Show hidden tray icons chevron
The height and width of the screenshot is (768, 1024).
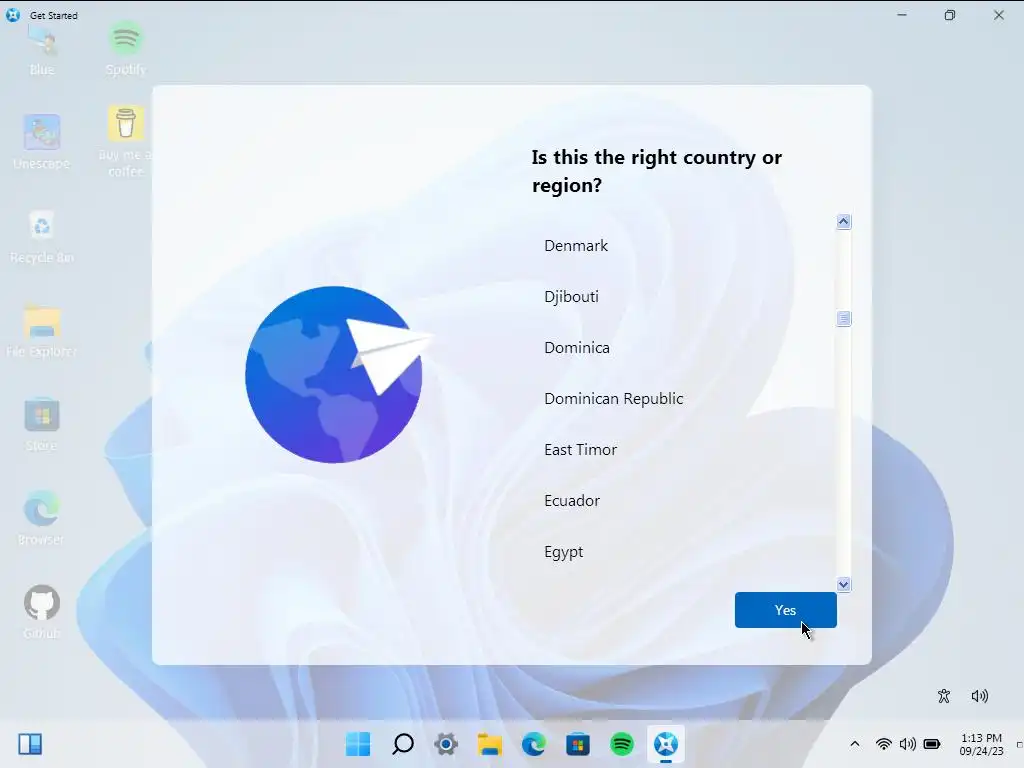(x=855, y=744)
